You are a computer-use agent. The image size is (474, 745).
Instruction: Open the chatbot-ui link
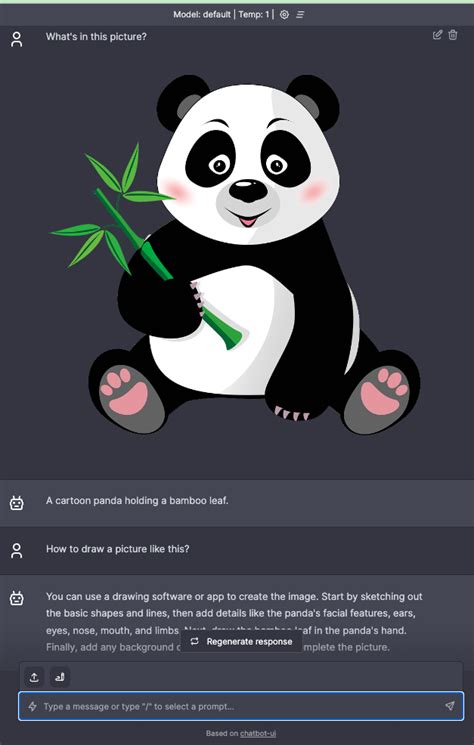coord(258,734)
